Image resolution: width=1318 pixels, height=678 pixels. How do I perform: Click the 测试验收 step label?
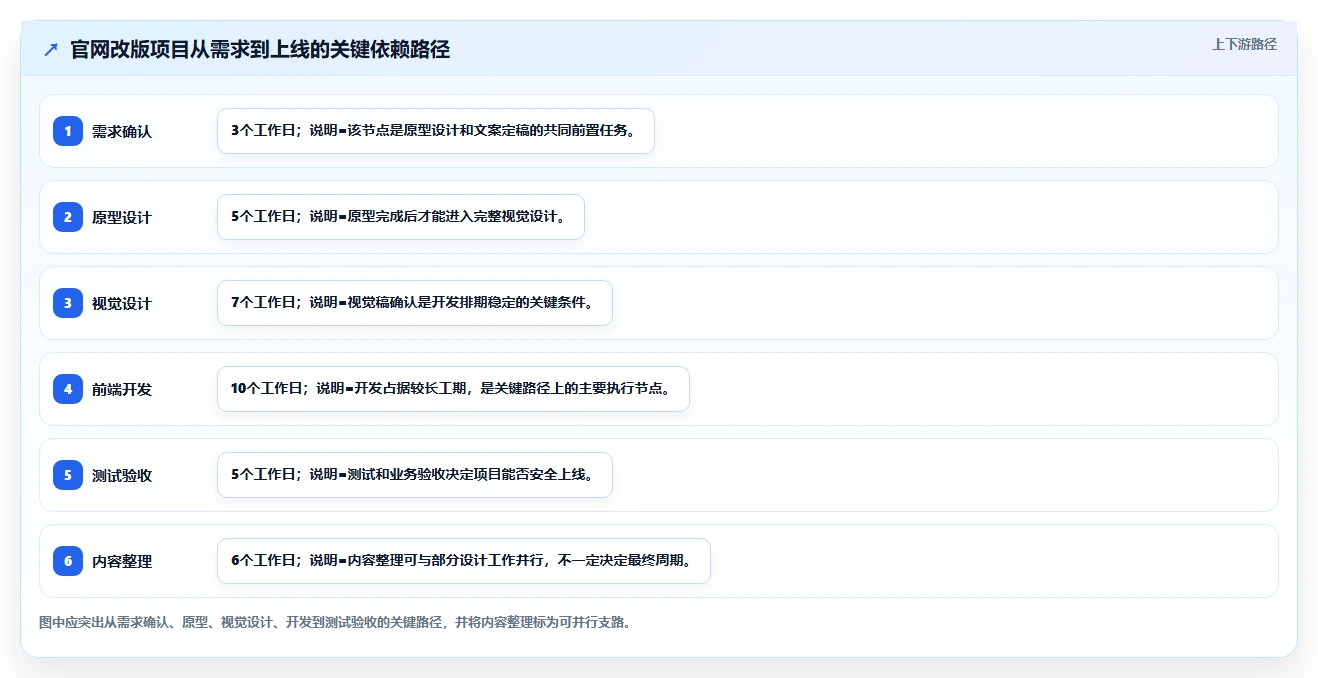pos(122,475)
